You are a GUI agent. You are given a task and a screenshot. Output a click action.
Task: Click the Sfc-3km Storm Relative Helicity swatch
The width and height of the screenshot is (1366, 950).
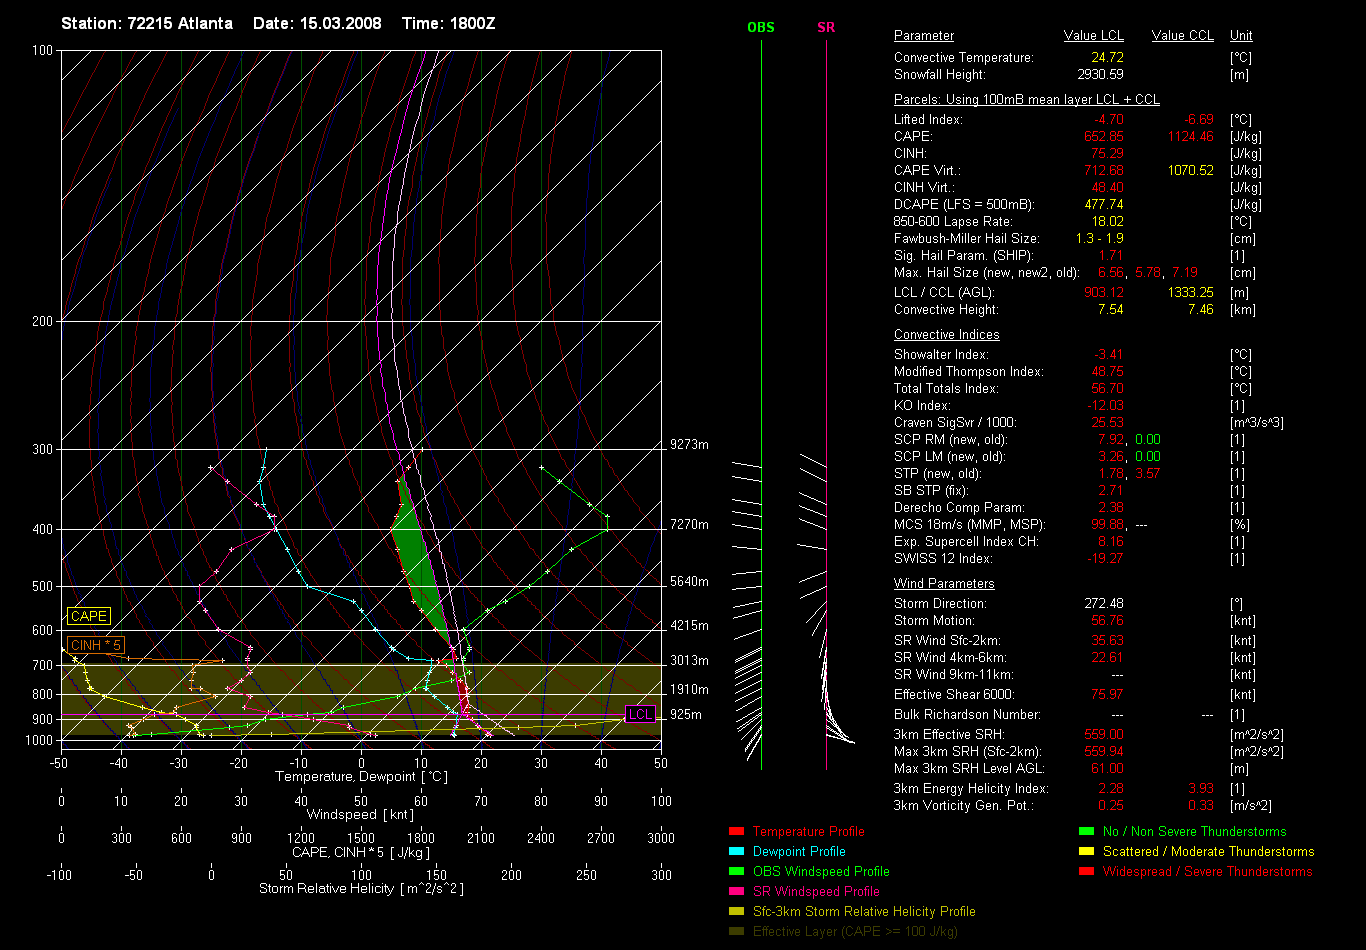point(737,911)
